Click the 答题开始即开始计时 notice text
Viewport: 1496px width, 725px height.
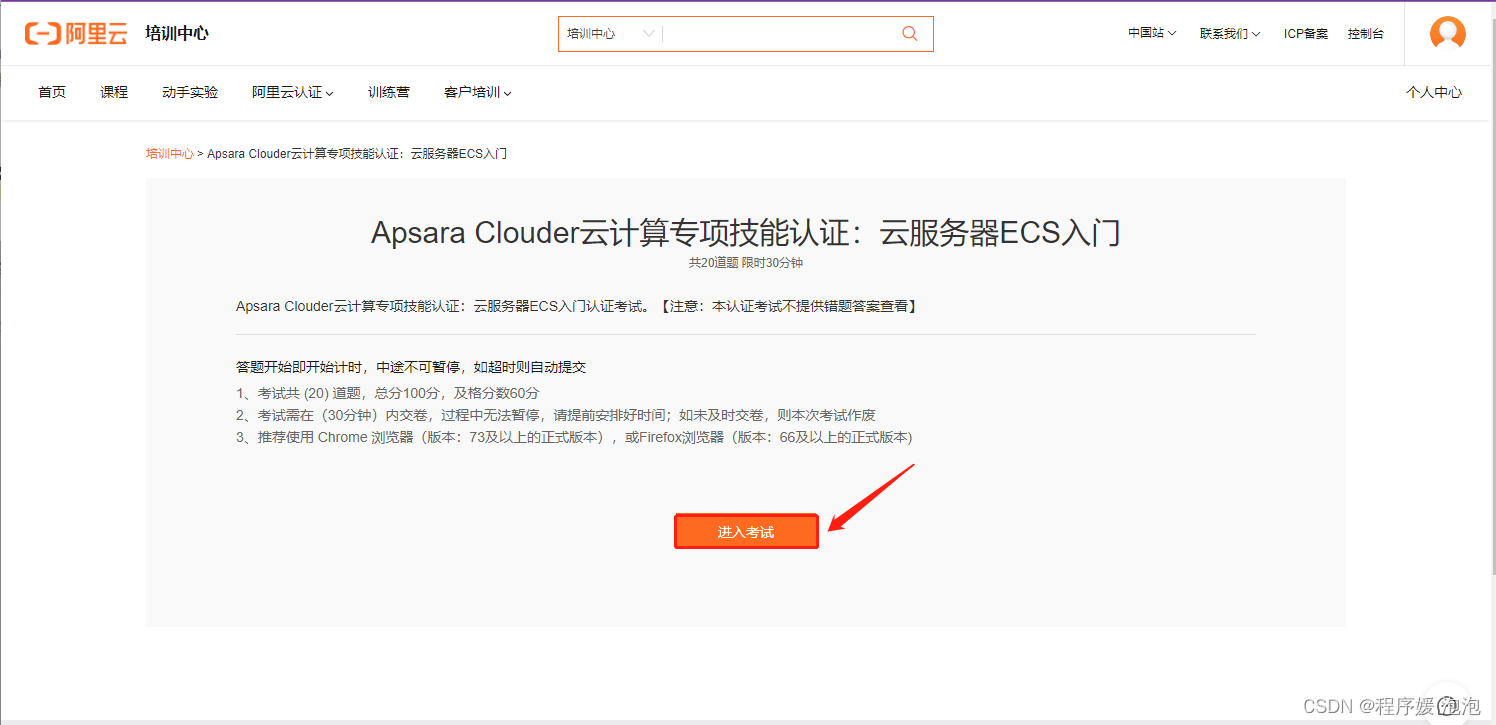tap(411, 367)
